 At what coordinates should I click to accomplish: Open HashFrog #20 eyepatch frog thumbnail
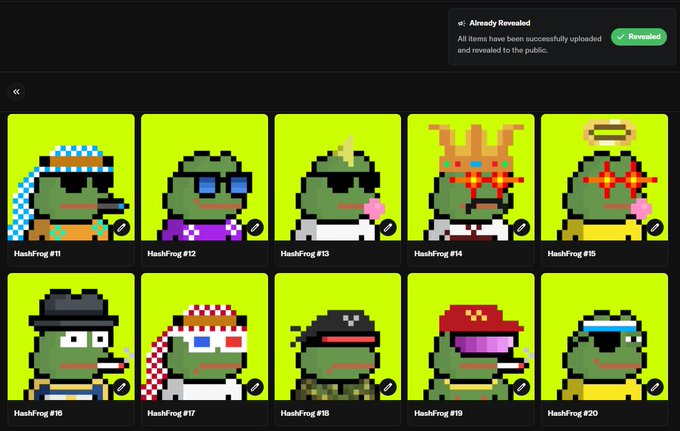coord(605,336)
